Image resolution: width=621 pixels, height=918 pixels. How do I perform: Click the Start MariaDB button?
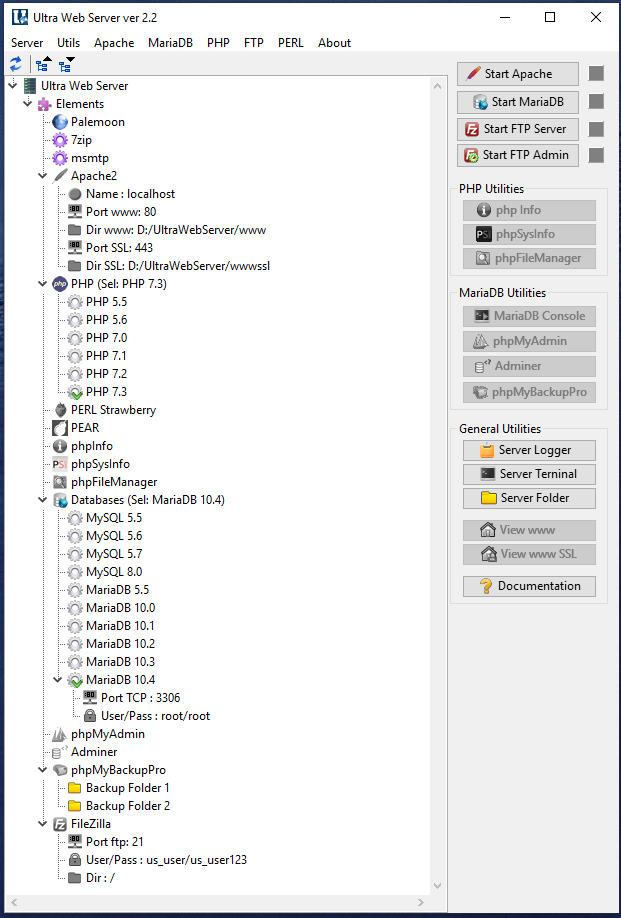pos(518,102)
